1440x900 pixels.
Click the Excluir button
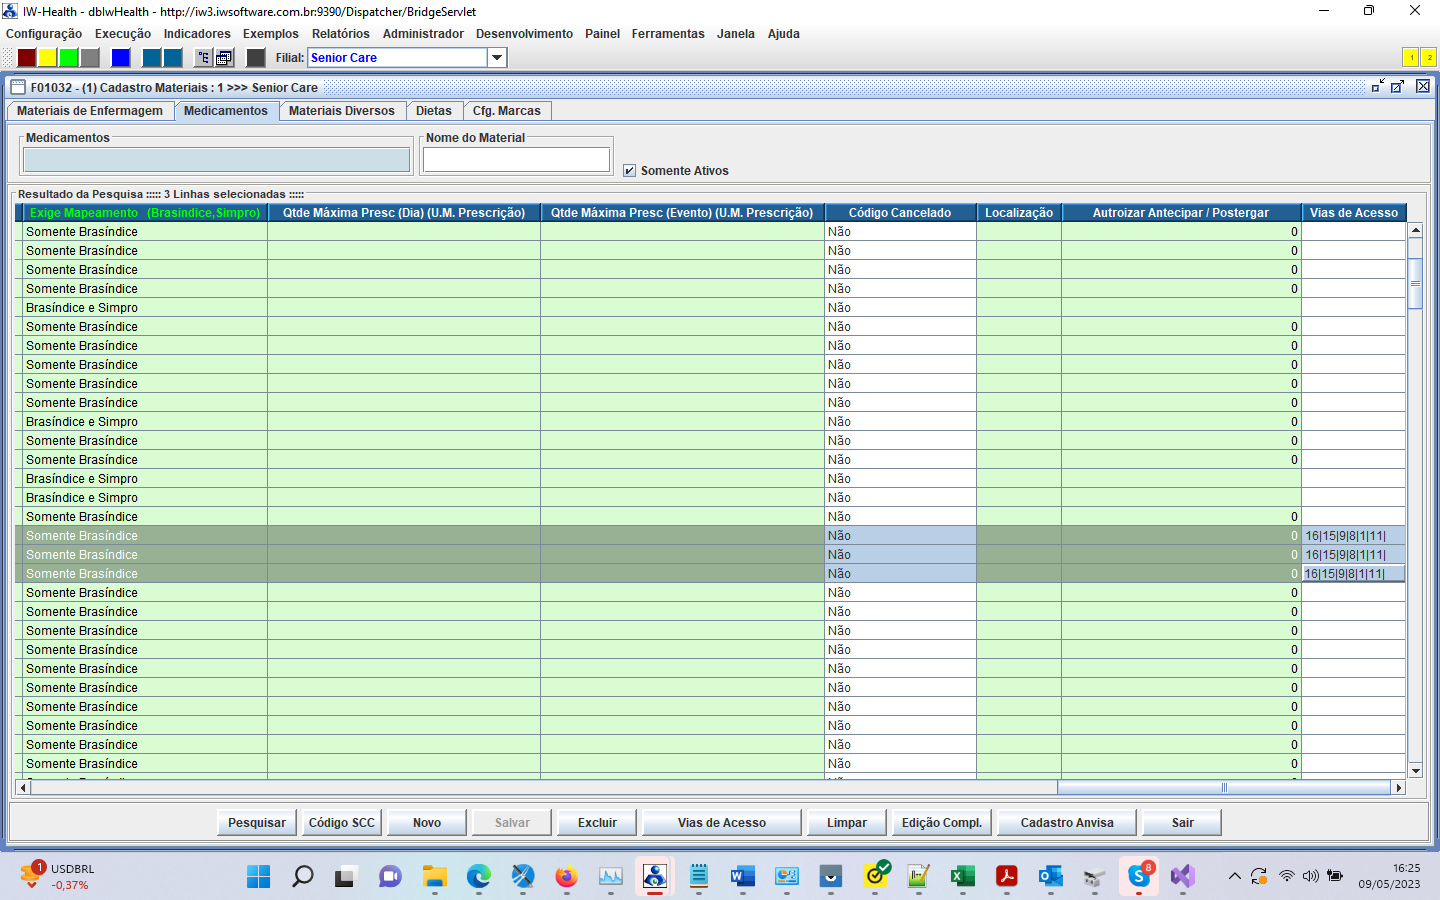click(x=597, y=823)
